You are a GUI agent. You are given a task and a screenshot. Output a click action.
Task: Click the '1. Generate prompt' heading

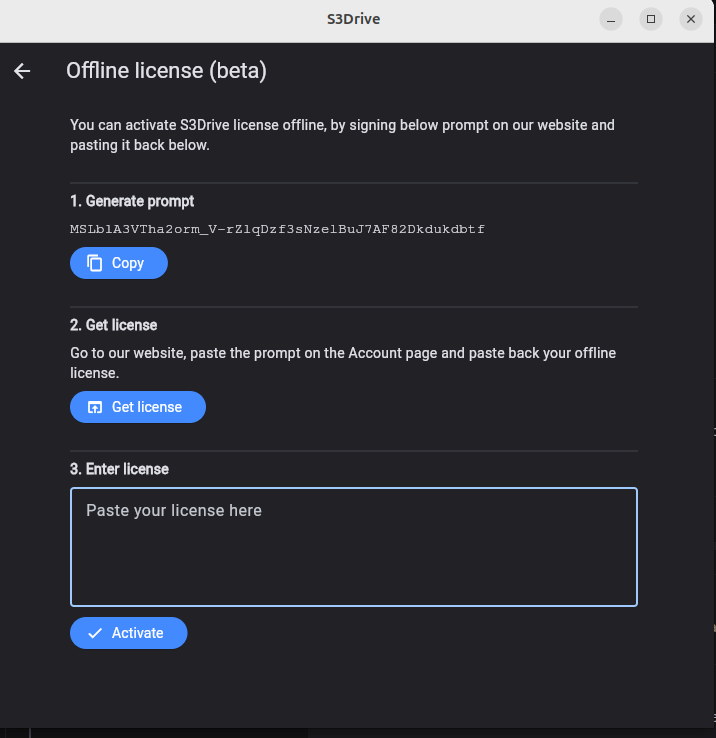(132, 201)
